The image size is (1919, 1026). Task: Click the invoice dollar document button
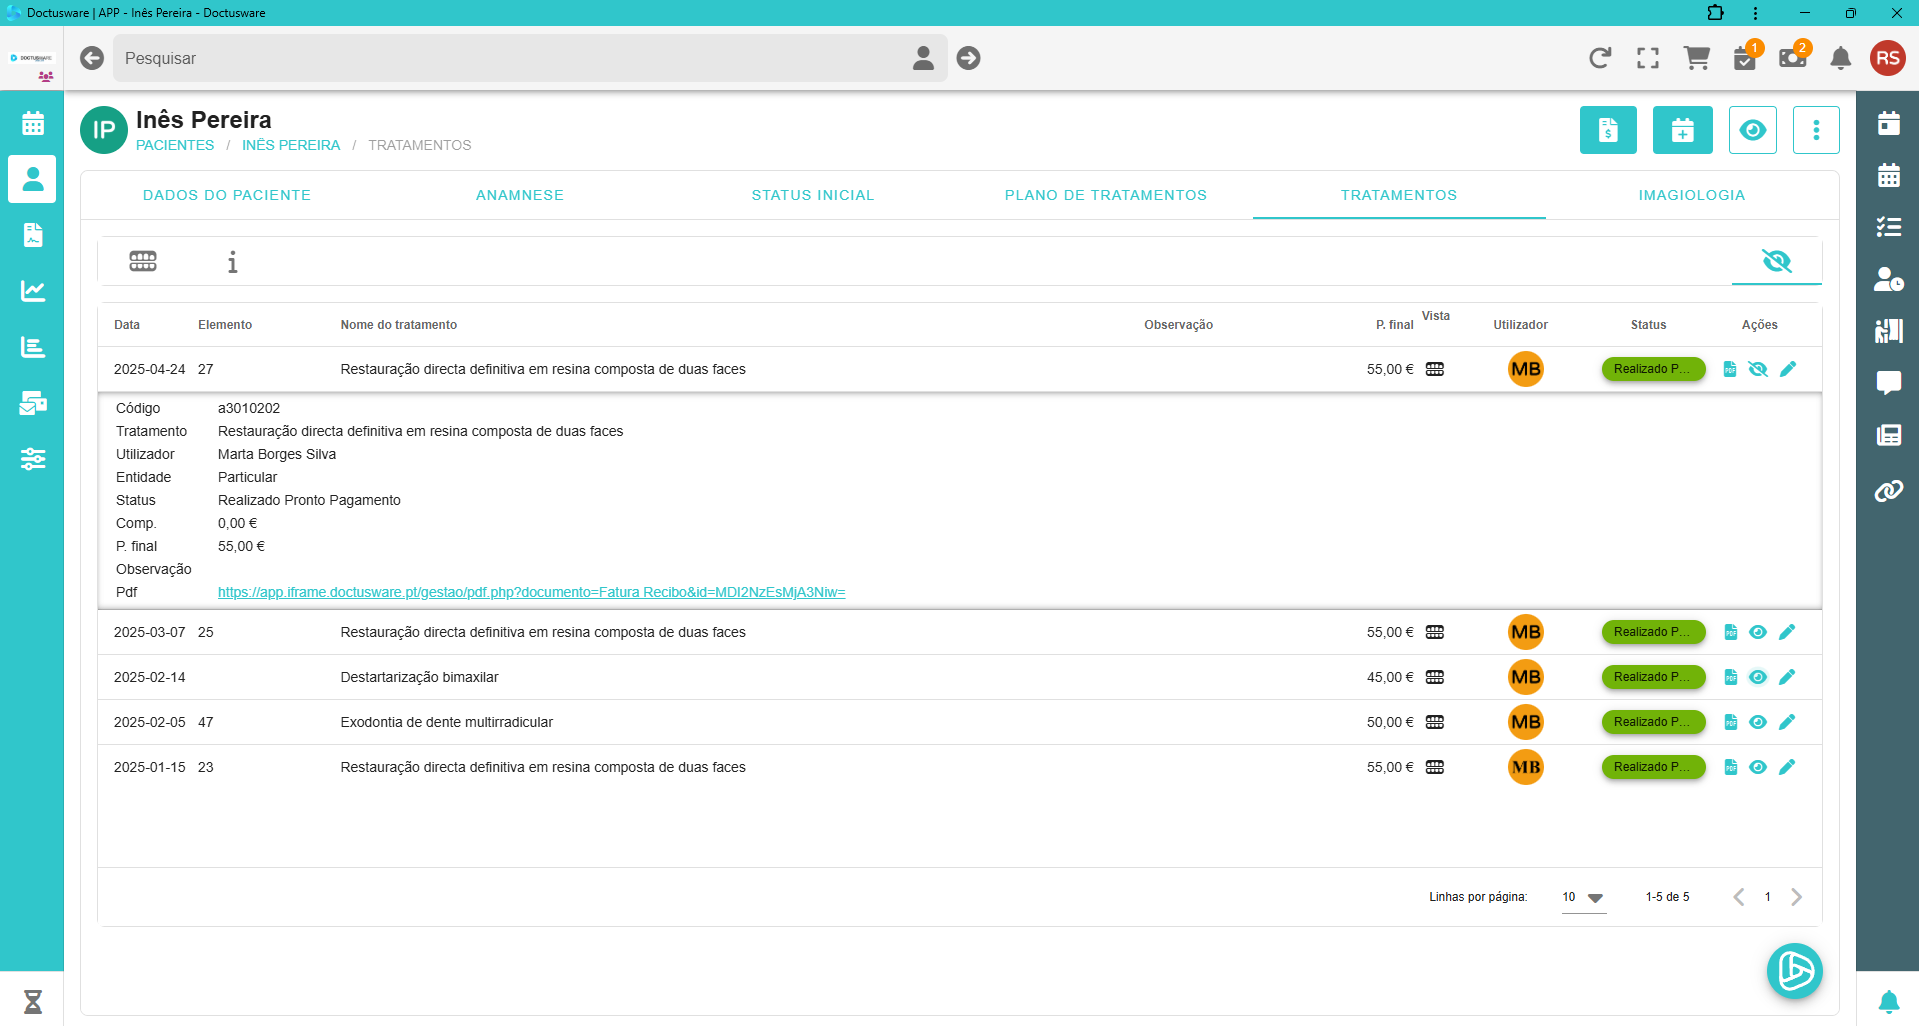1608,130
